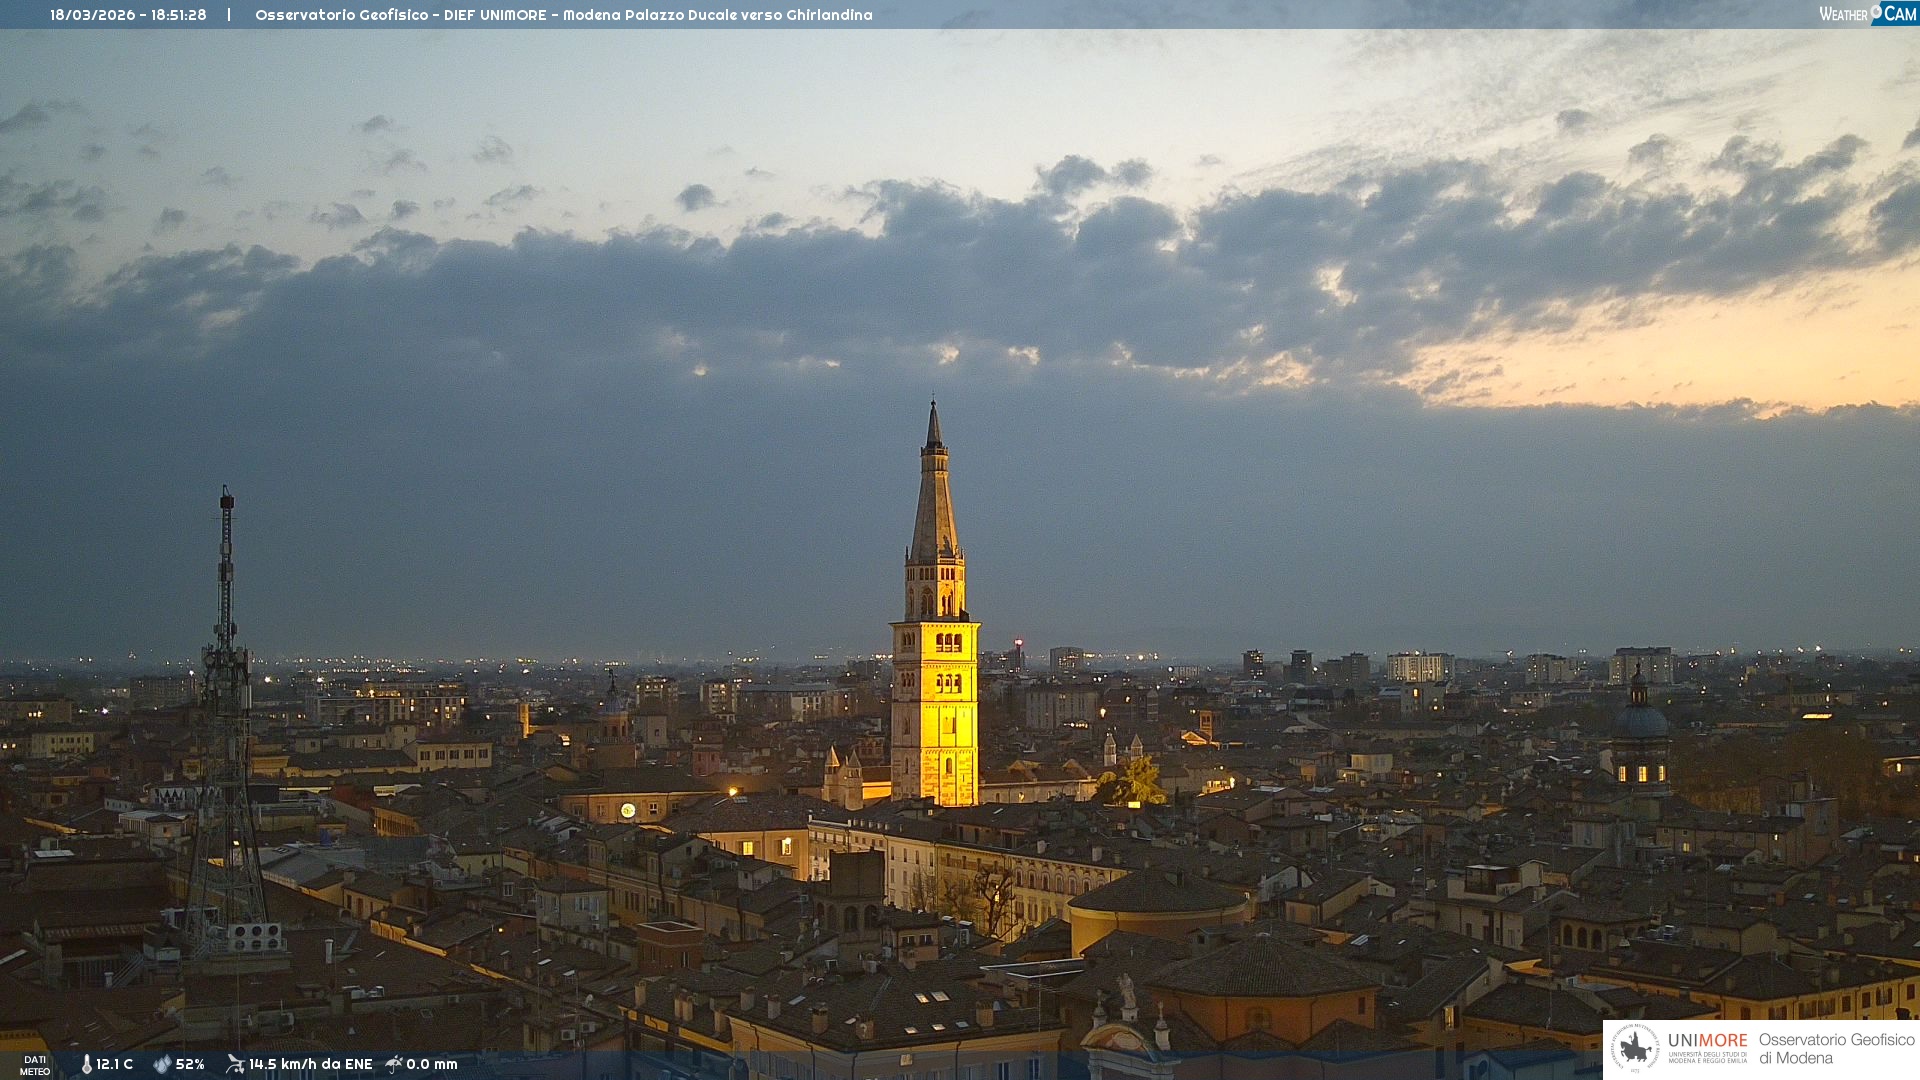The width and height of the screenshot is (1920, 1080).
Task: Click the DATI METEO label
Action: click(35, 1065)
